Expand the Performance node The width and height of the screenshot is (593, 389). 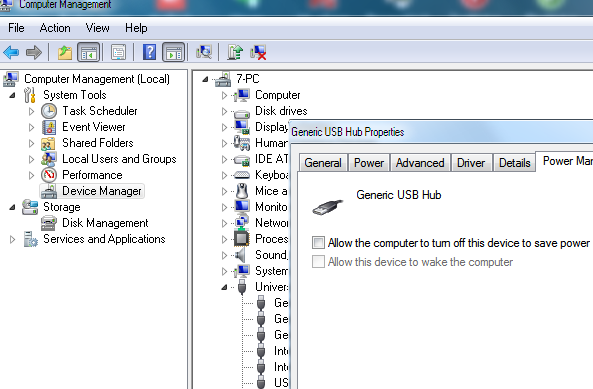point(31,175)
